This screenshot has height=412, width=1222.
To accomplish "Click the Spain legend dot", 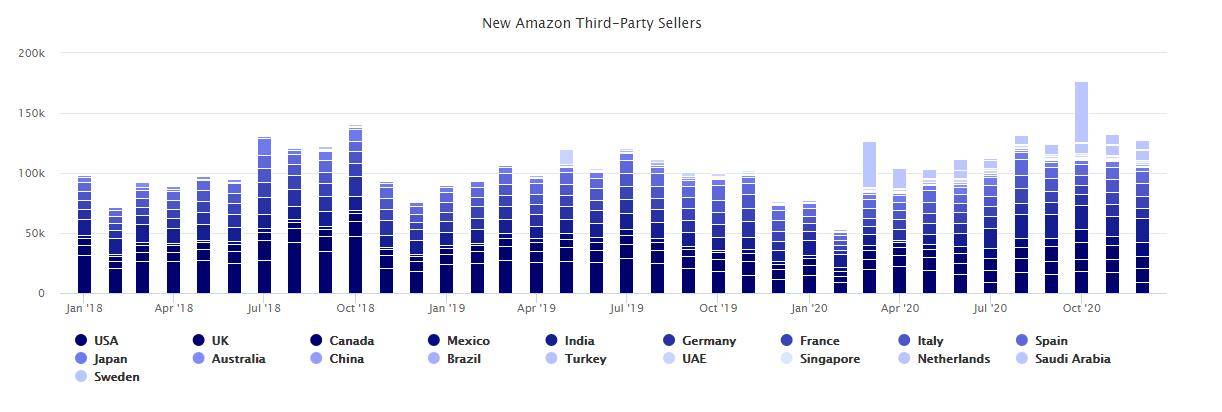I will 1022,341.
